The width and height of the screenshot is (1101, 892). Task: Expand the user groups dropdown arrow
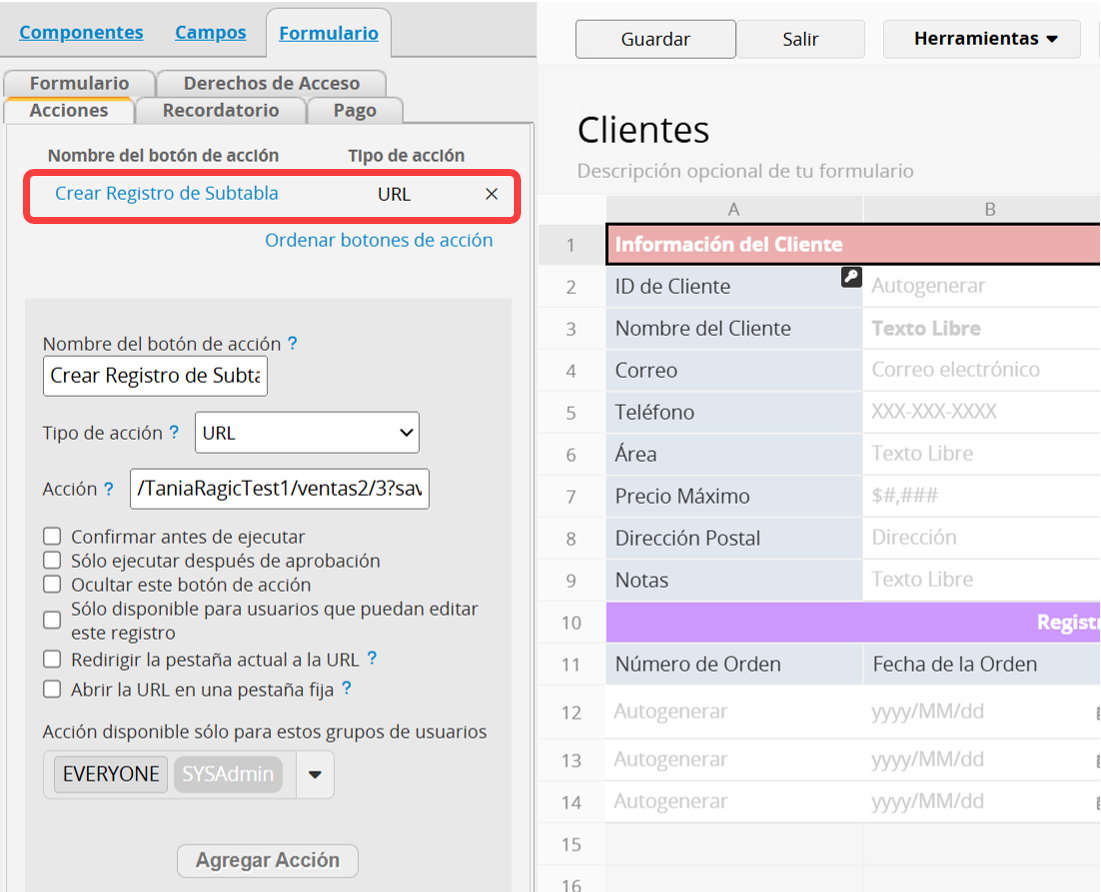point(315,775)
